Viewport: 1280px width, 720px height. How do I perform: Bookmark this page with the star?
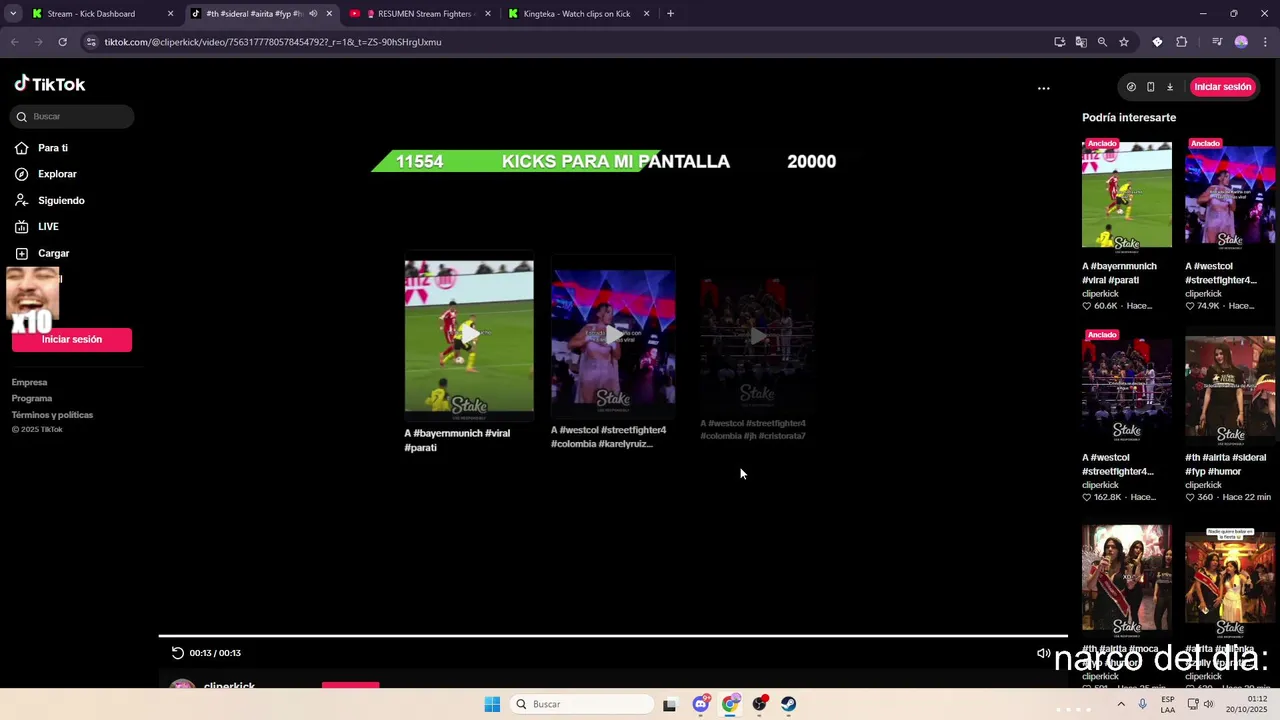point(1124,42)
